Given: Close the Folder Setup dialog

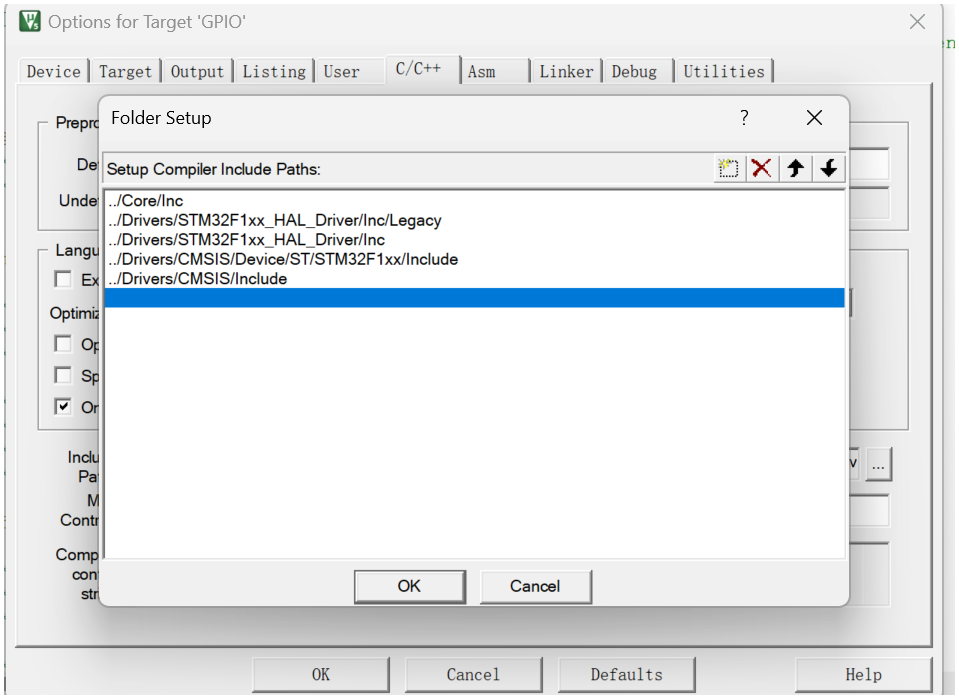Looking at the screenshot, I should [x=814, y=117].
